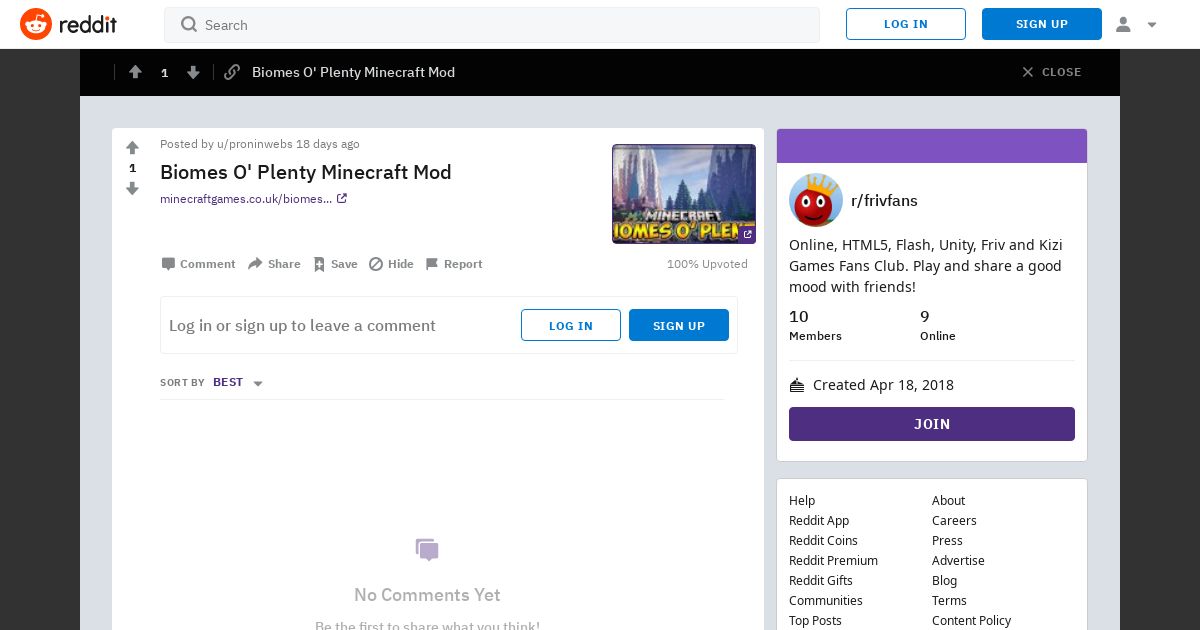
Task: Open the Careers footer link
Action: point(954,521)
